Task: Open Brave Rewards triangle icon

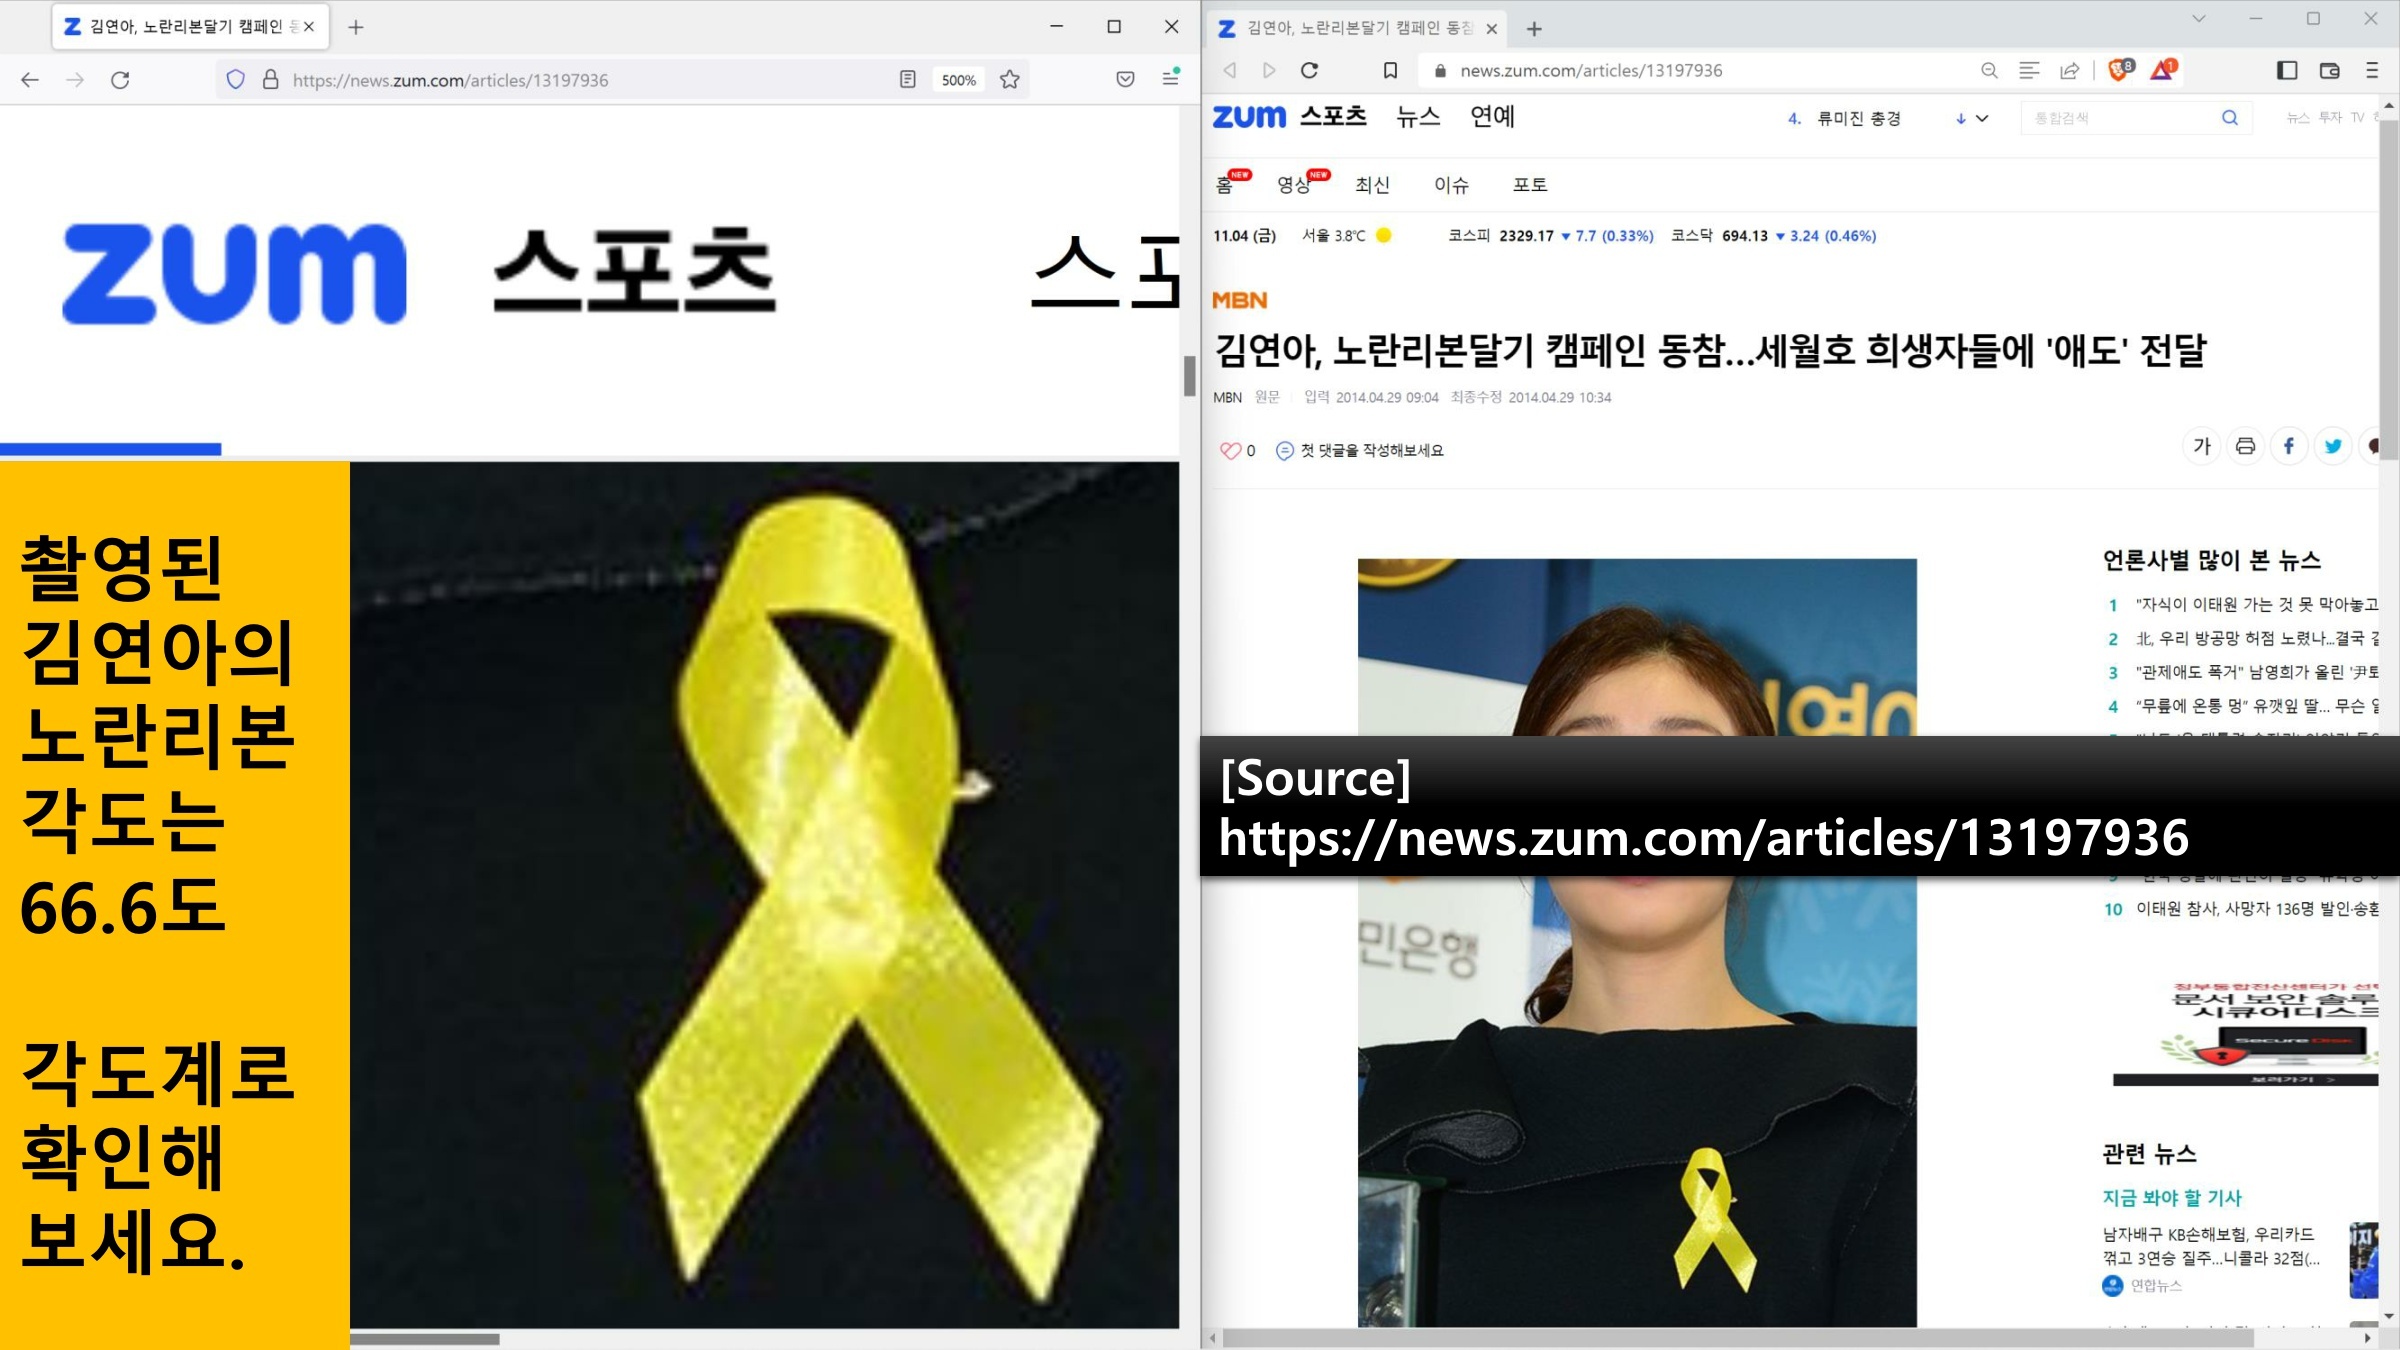Action: 2162,70
